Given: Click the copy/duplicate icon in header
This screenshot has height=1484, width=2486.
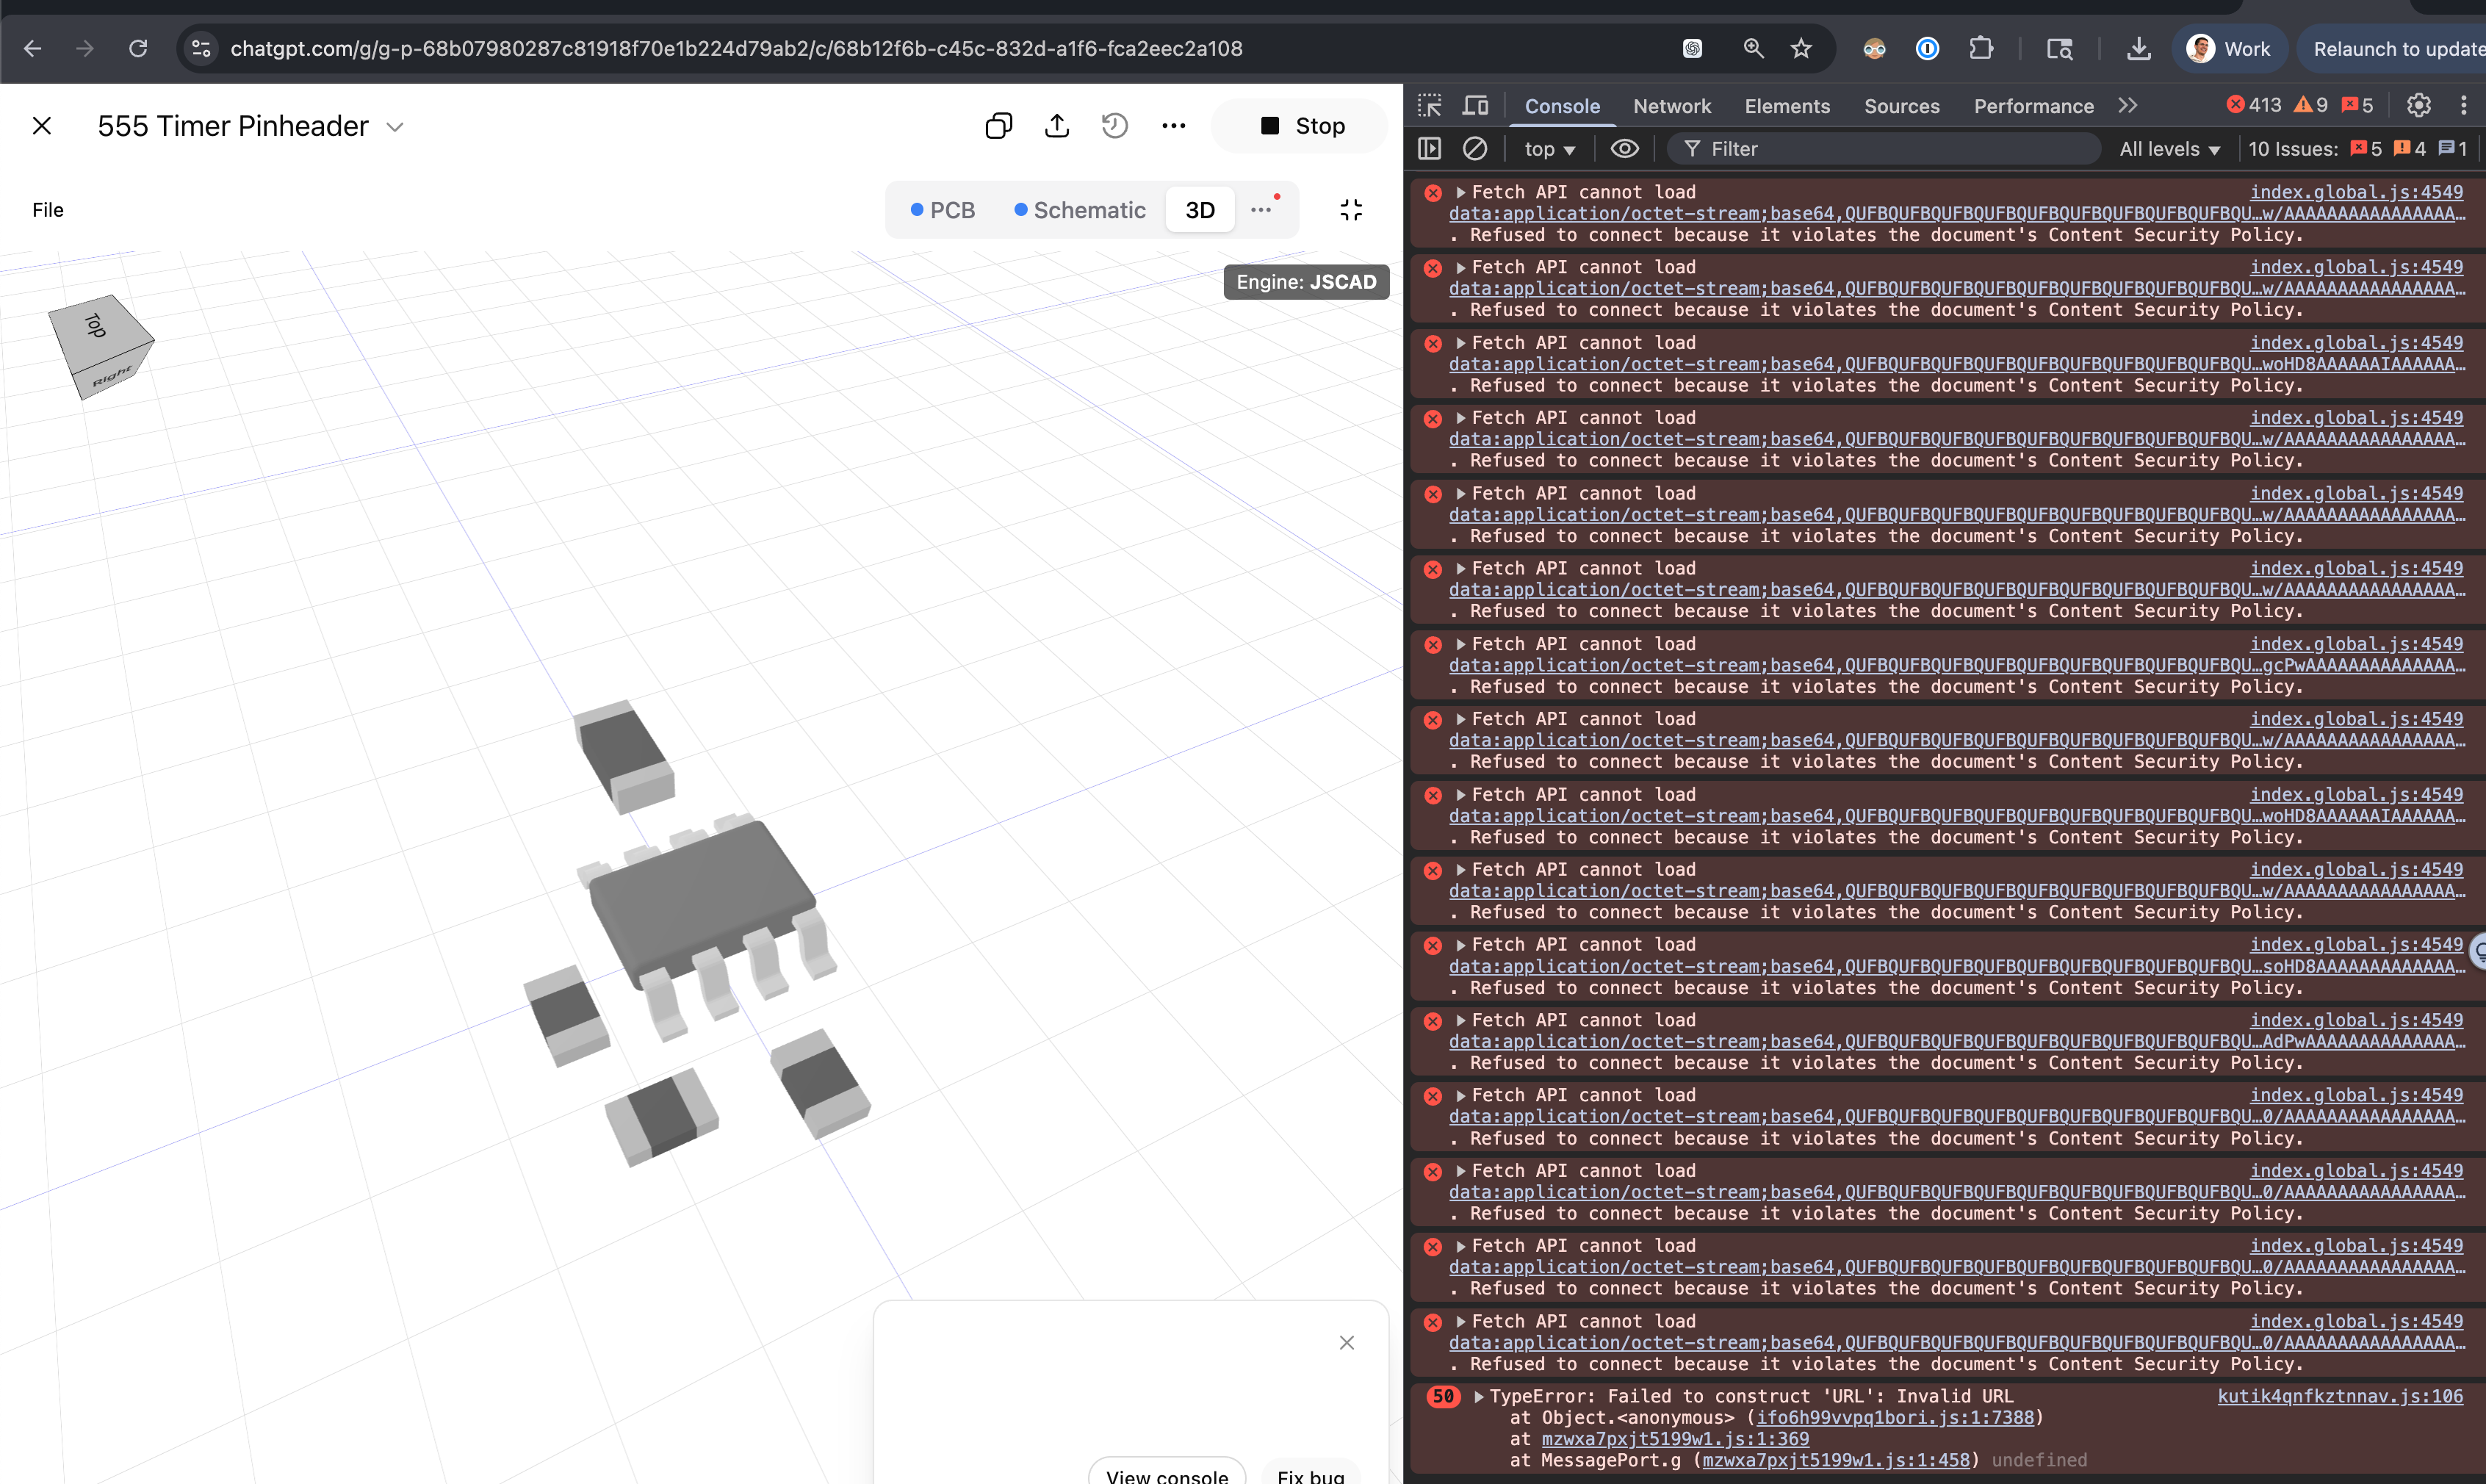Looking at the screenshot, I should (998, 126).
